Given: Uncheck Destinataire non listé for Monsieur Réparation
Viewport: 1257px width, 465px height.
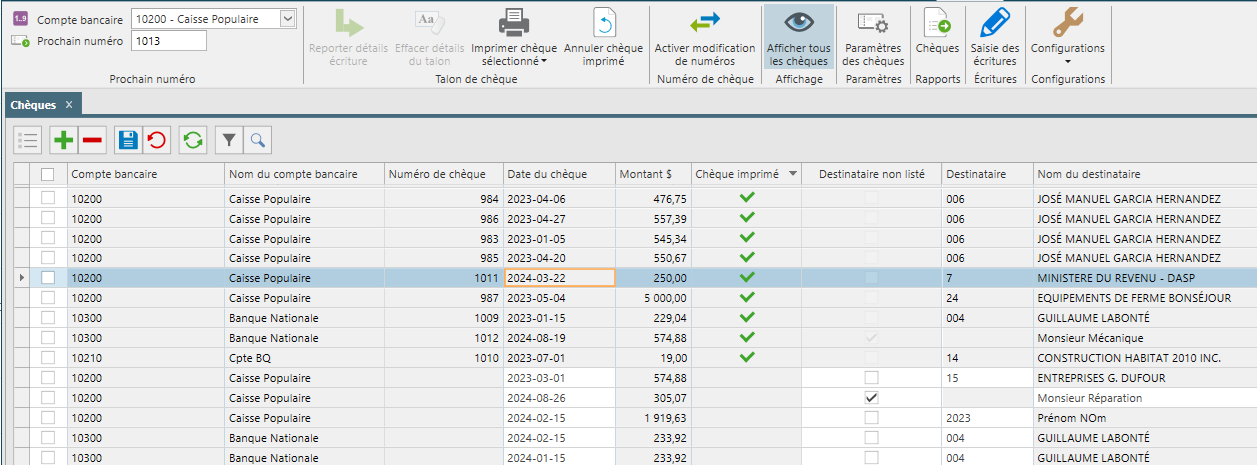Looking at the screenshot, I should click(872, 398).
